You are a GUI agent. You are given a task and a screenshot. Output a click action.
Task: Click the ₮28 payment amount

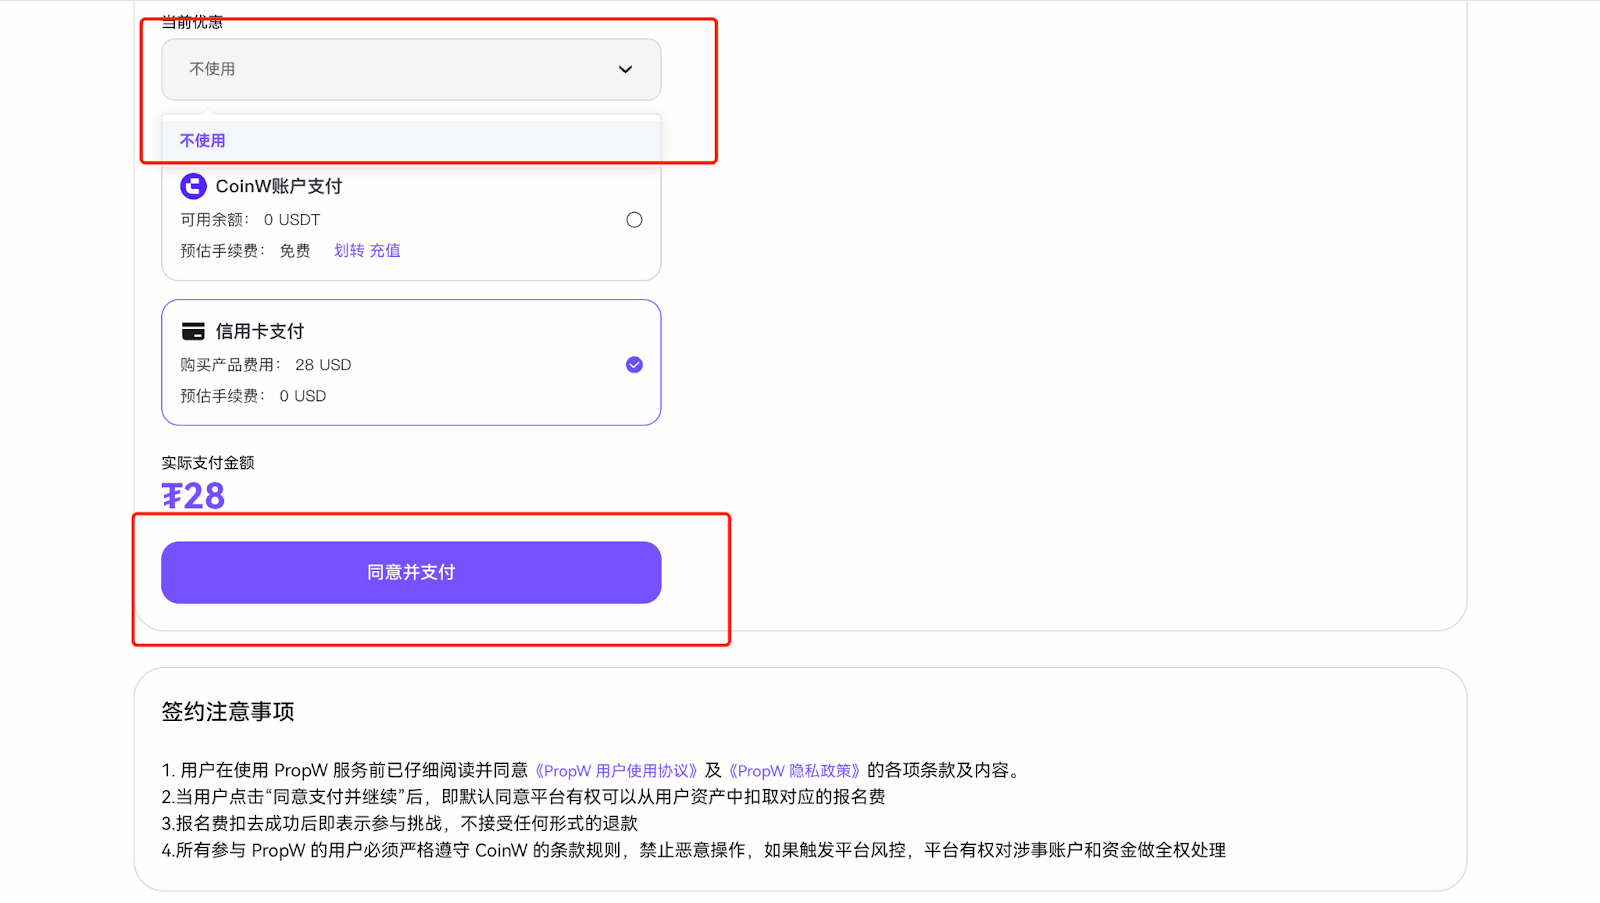(x=192, y=495)
